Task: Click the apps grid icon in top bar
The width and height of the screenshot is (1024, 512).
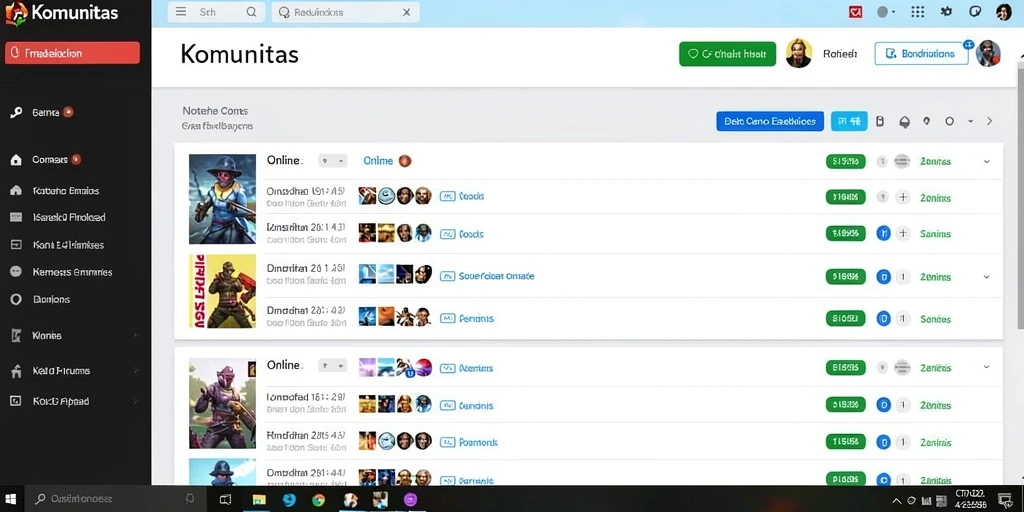Action: [x=918, y=12]
